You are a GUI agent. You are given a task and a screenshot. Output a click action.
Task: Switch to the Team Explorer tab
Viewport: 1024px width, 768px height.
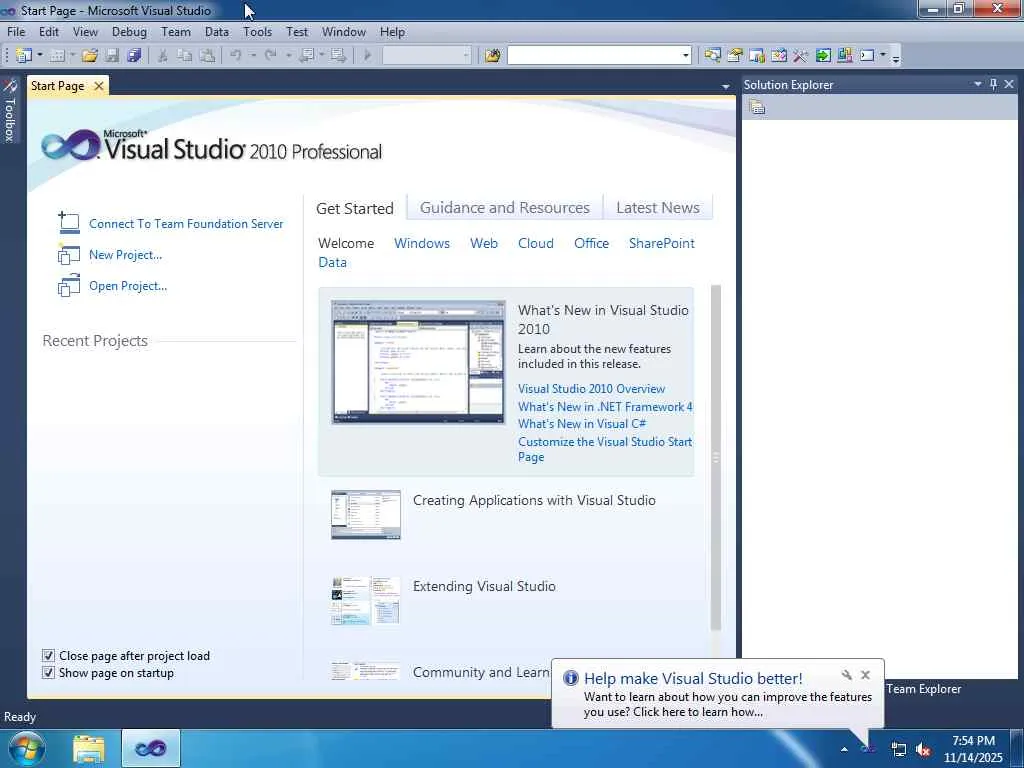[x=923, y=689]
